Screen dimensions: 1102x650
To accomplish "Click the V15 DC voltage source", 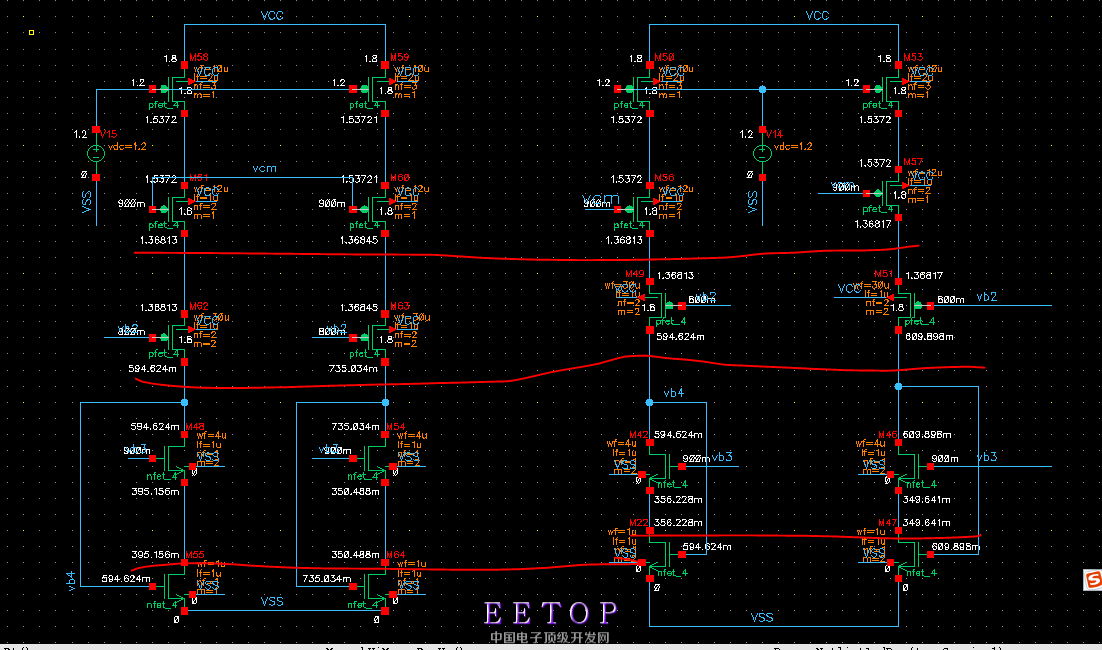I will 96,154.
